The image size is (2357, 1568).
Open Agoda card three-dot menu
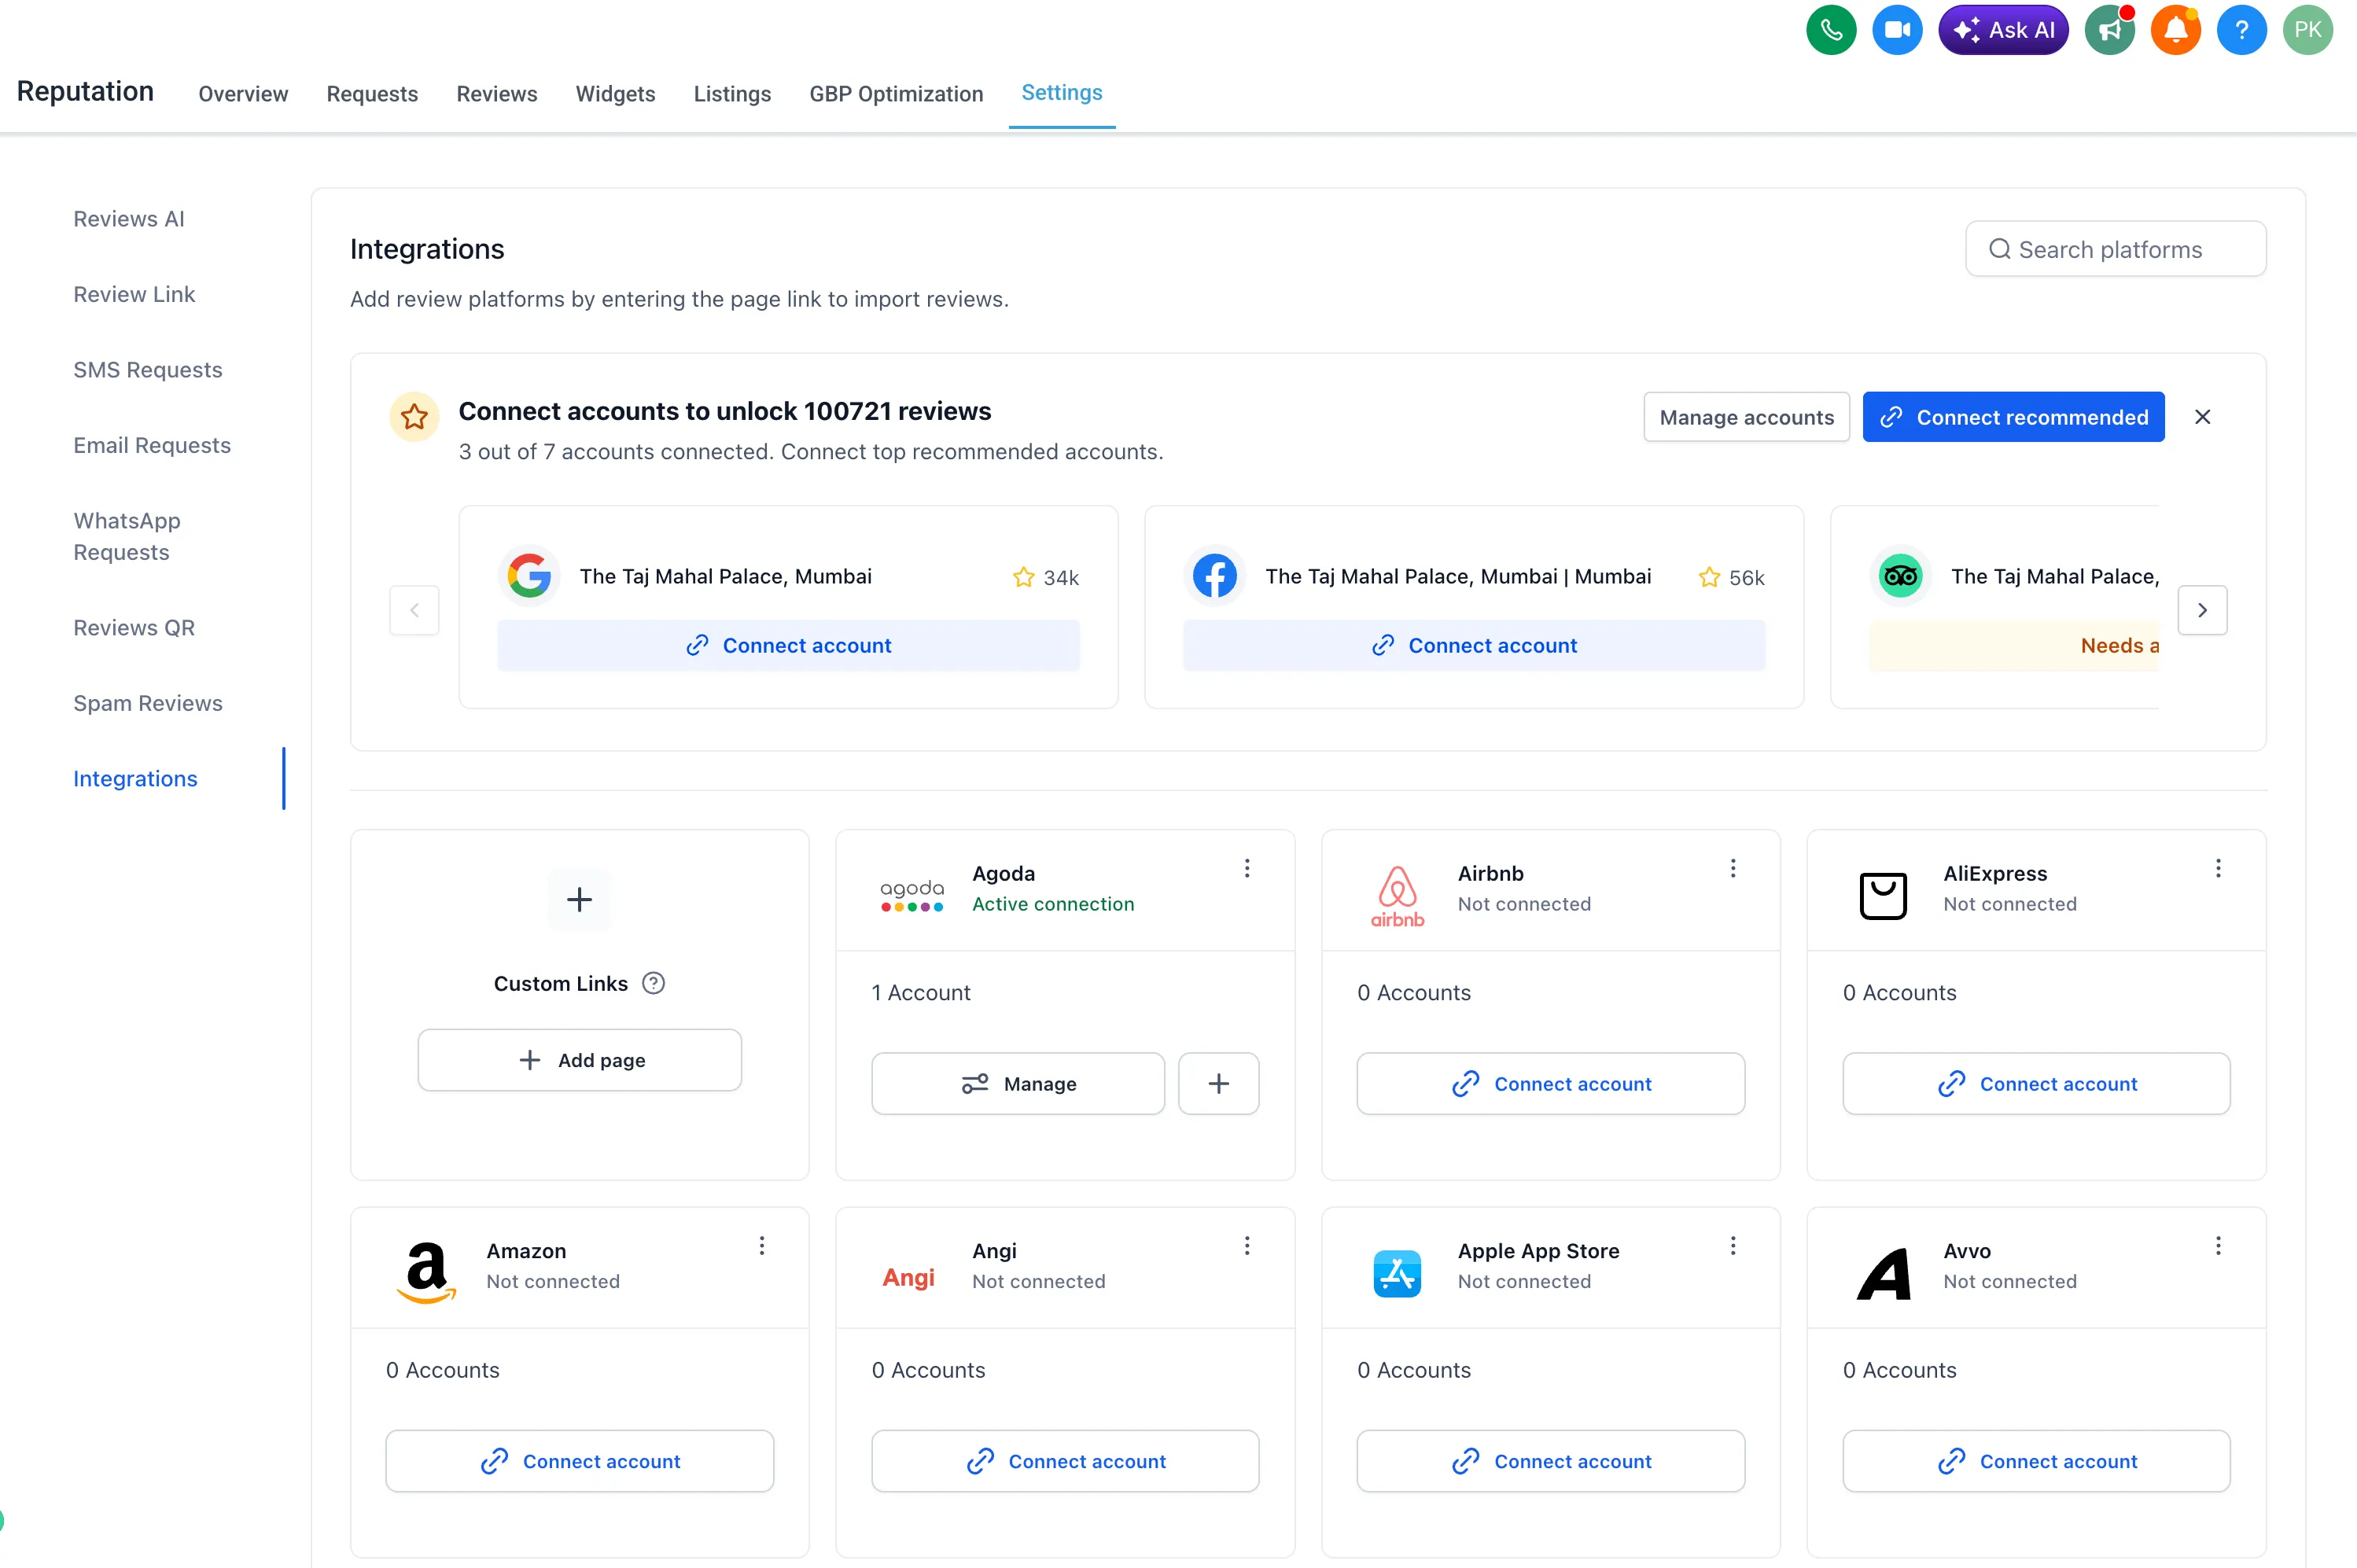click(1247, 868)
